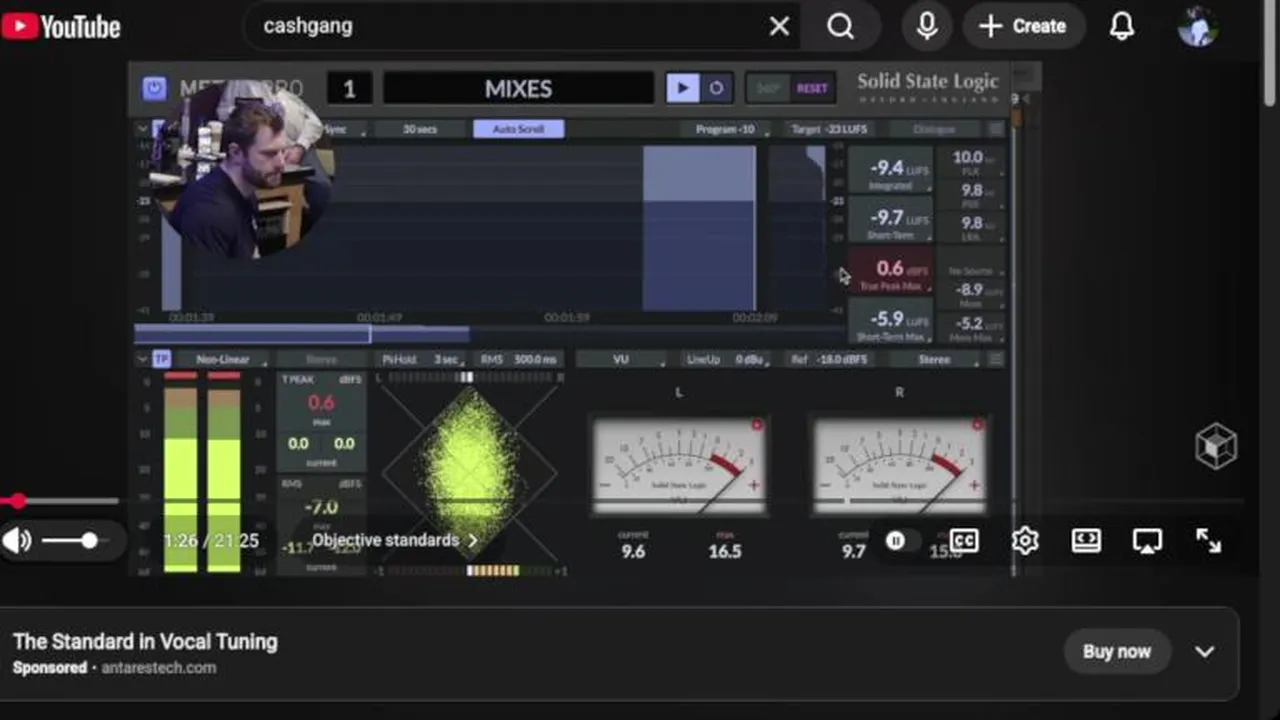Viewport: 1280px width, 720px height.
Task: Toggle the TP button in the meter section
Action: (161, 359)
